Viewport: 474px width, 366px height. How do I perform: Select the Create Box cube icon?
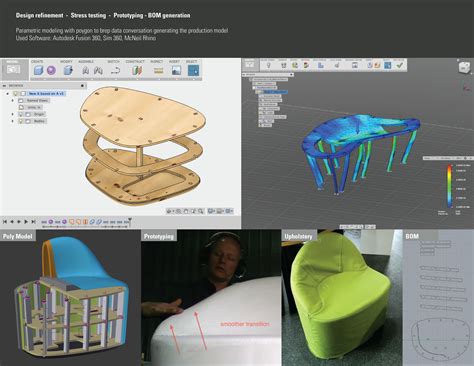38,70
